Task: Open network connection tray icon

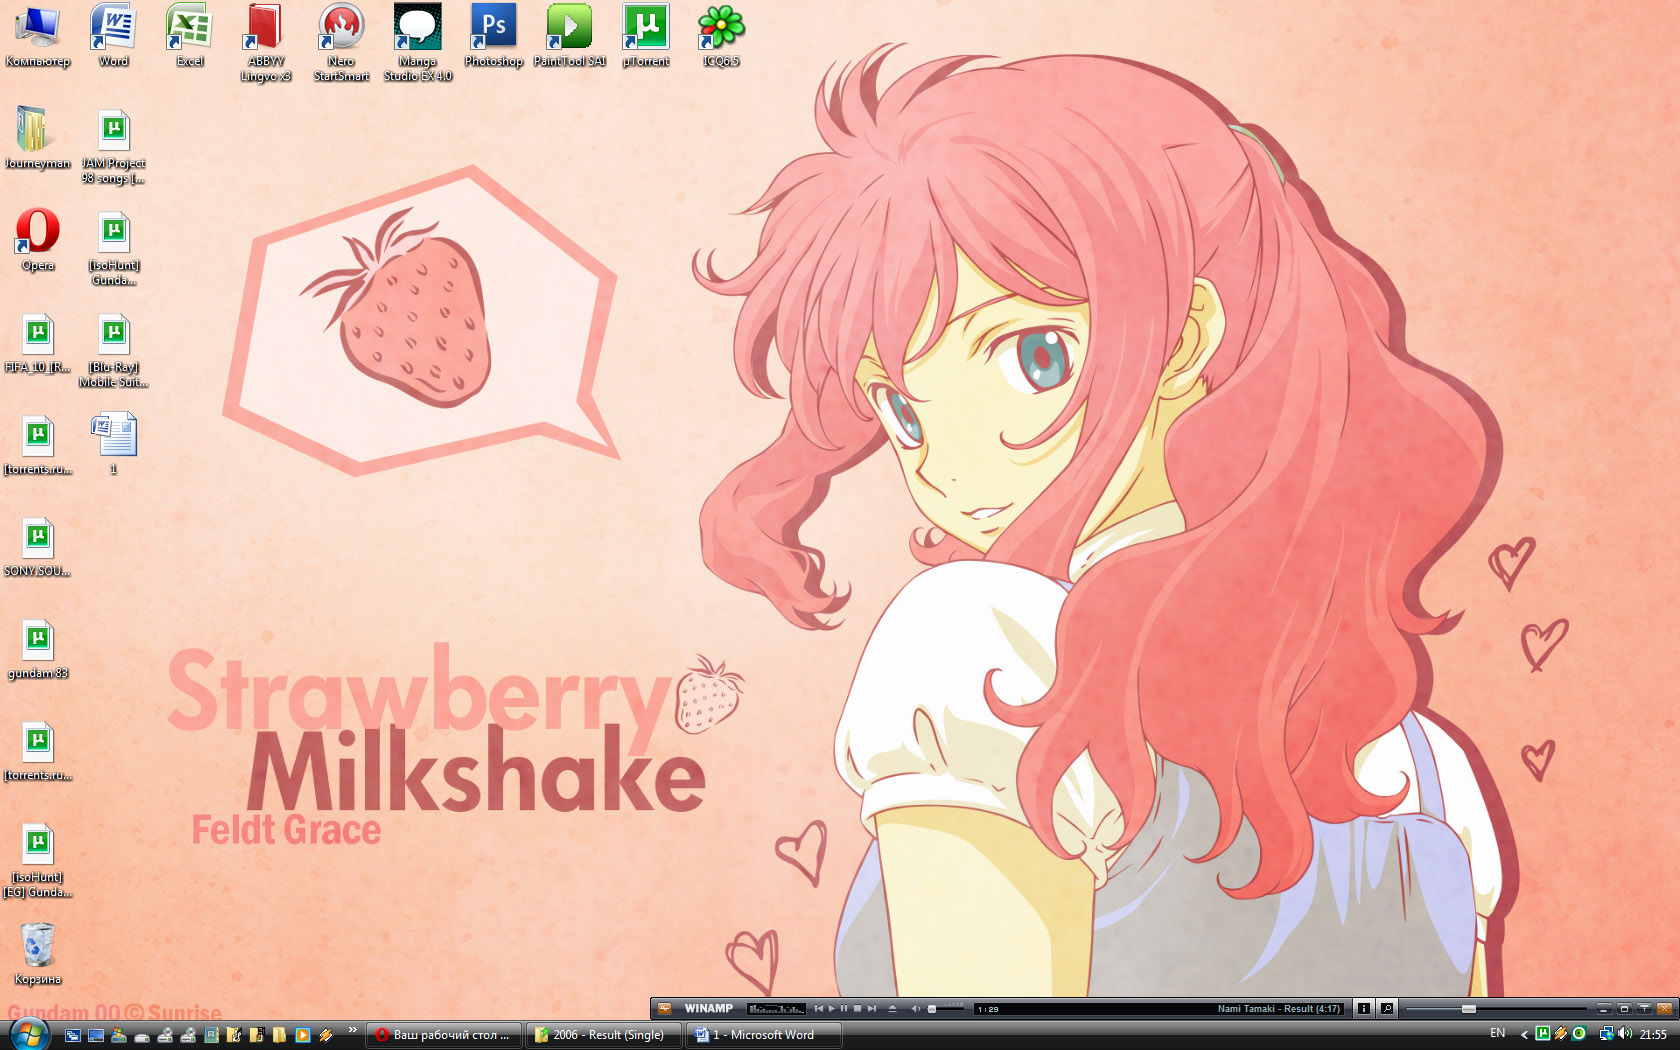Action: click(x=1606, y=1034)
